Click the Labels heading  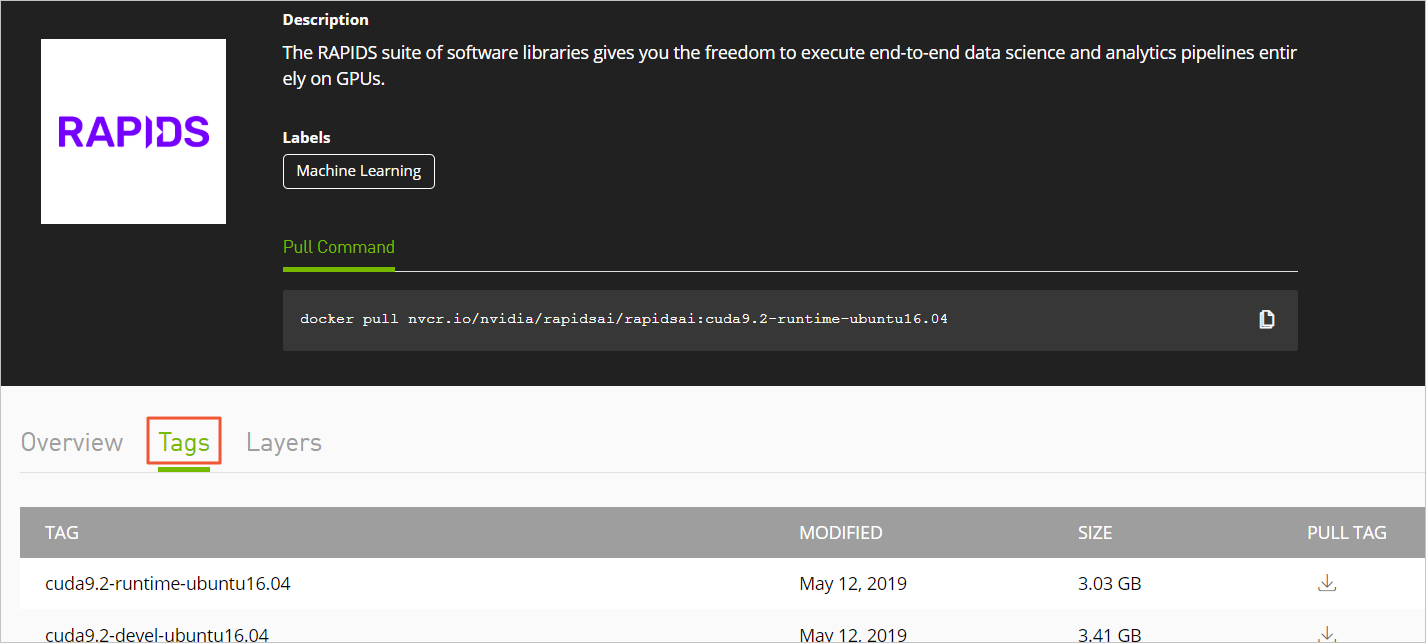[x=307, y=137]
